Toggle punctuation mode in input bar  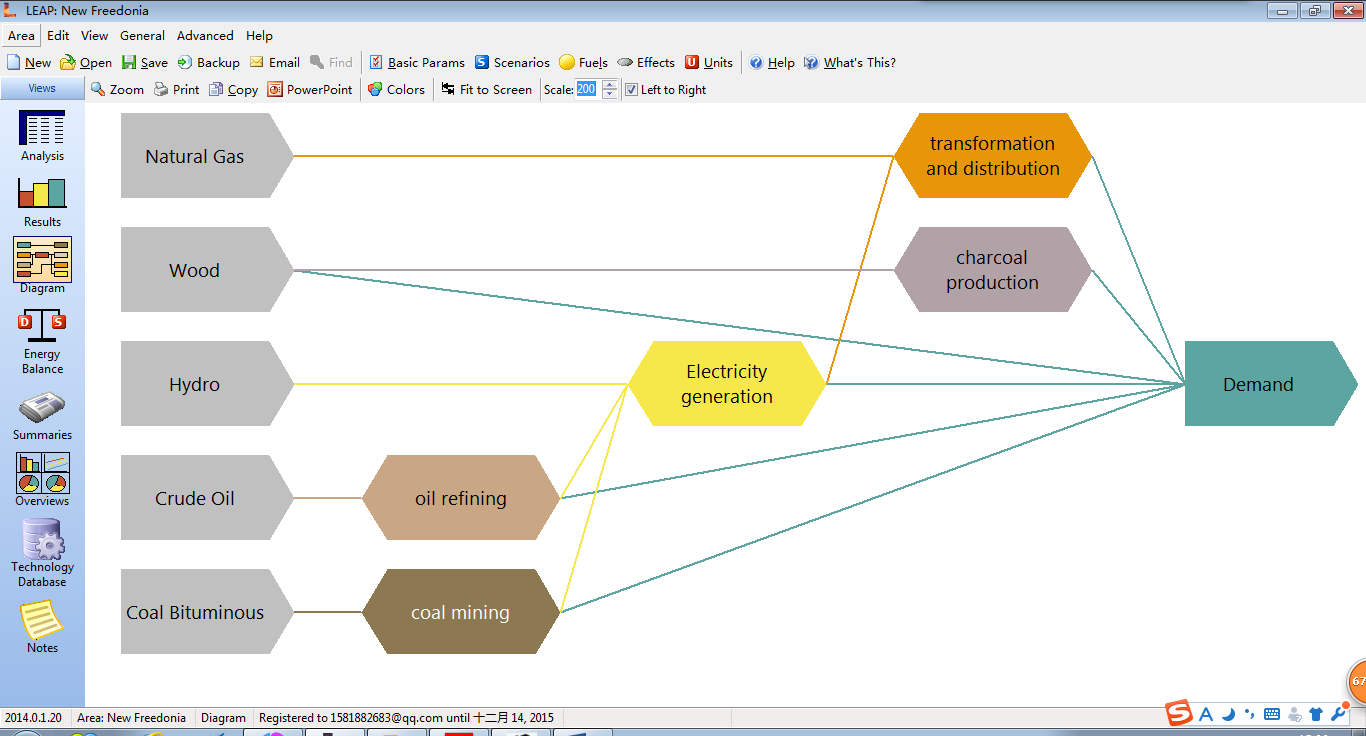(1249, 714)
